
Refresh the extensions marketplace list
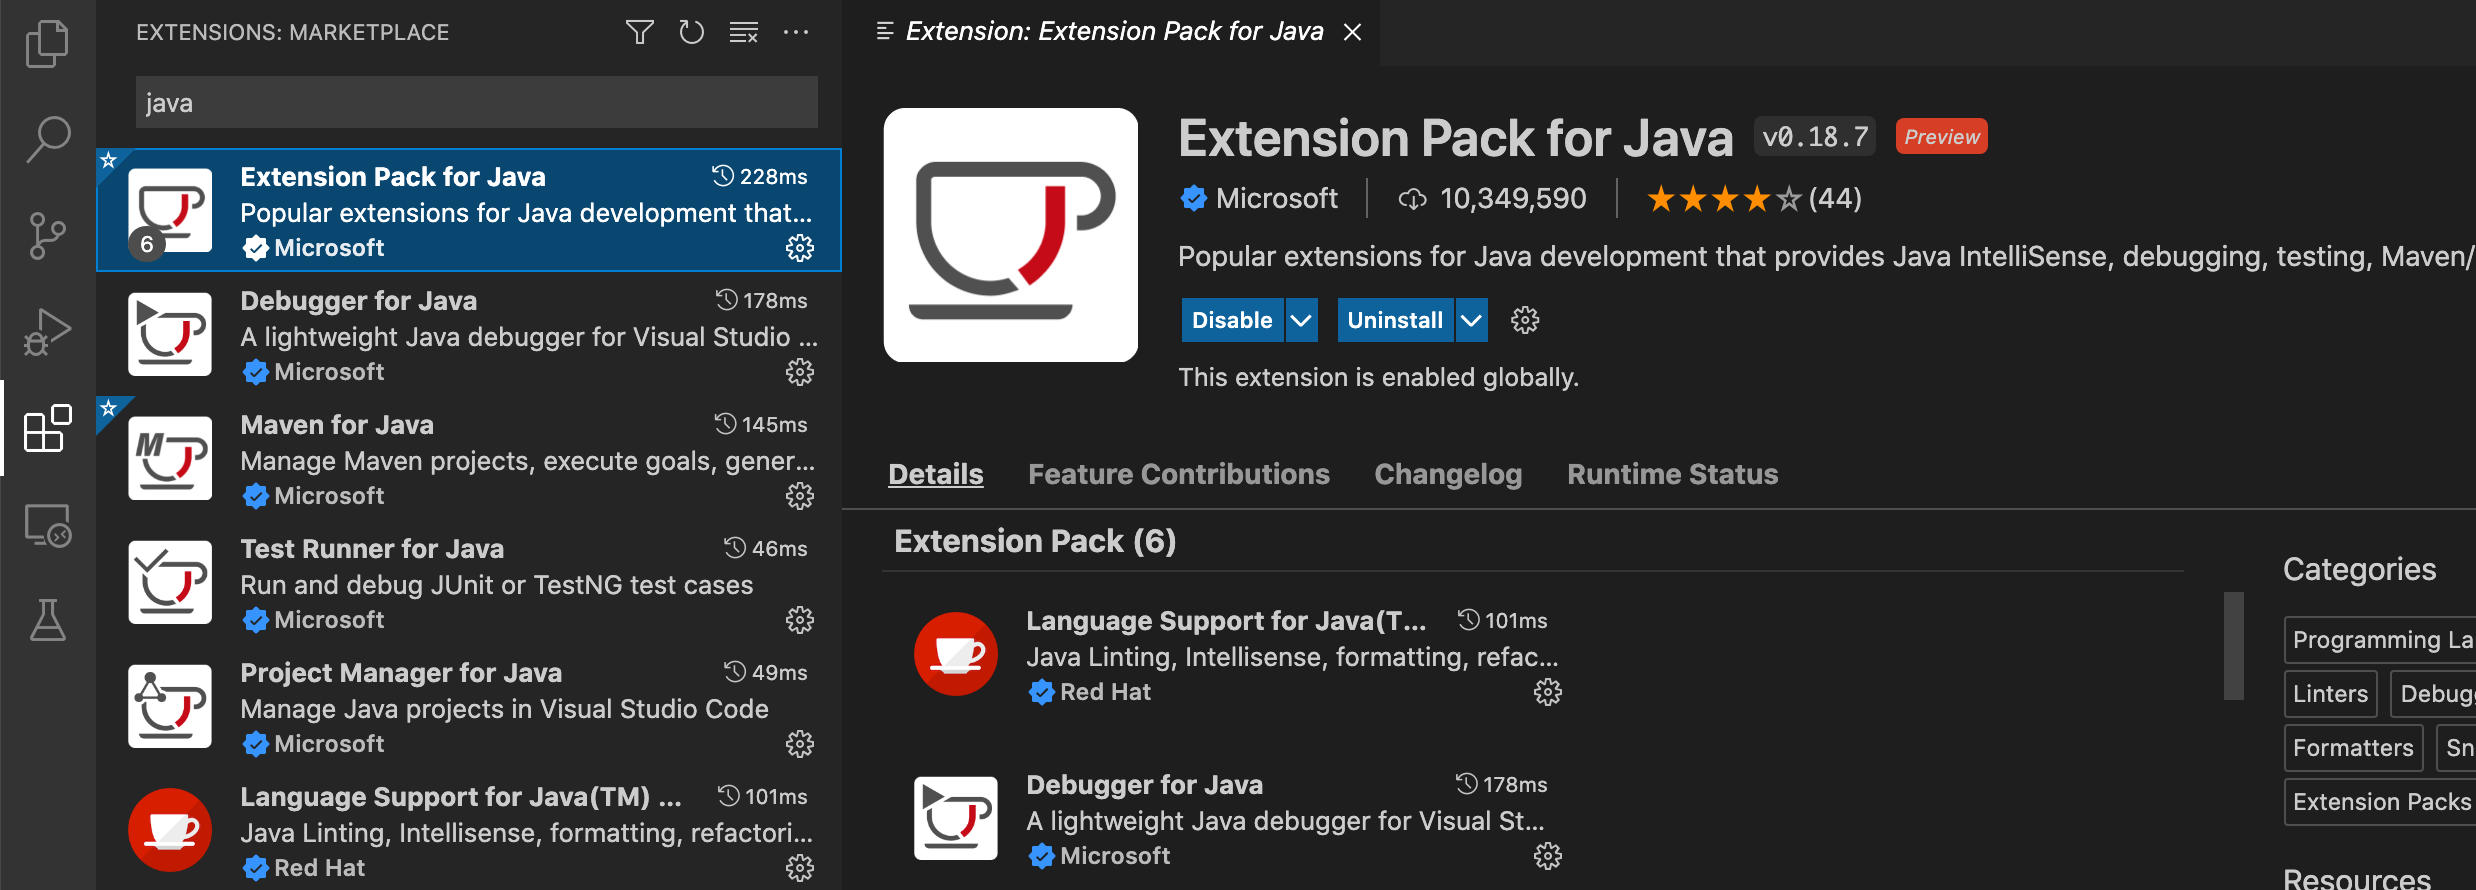pos(692,32)
